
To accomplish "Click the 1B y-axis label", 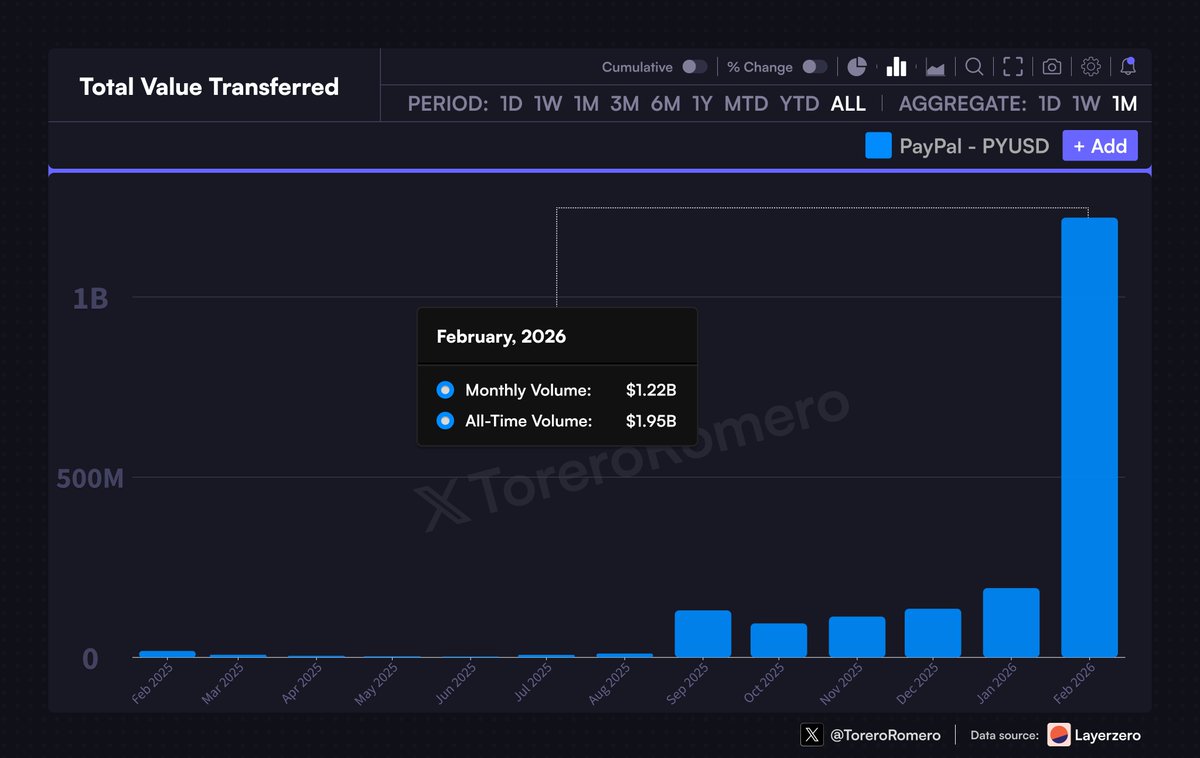I will pos(91,298).
